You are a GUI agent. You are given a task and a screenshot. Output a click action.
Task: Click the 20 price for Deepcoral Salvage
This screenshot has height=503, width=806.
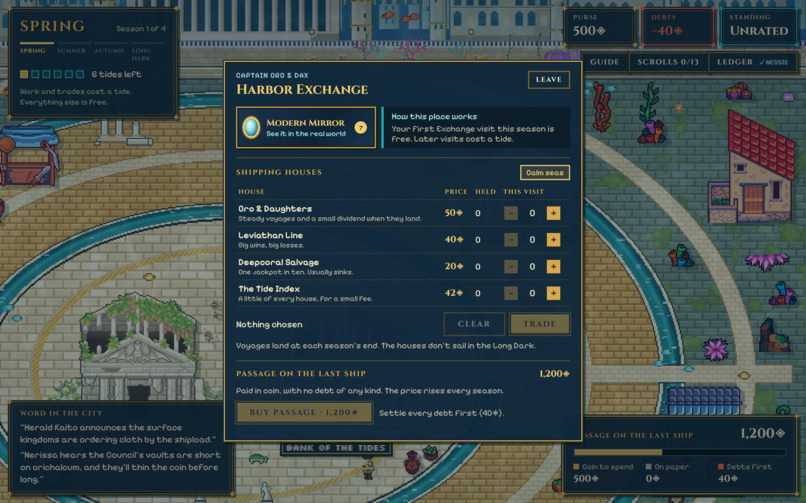pyautogui.click(x=453, y=267)
